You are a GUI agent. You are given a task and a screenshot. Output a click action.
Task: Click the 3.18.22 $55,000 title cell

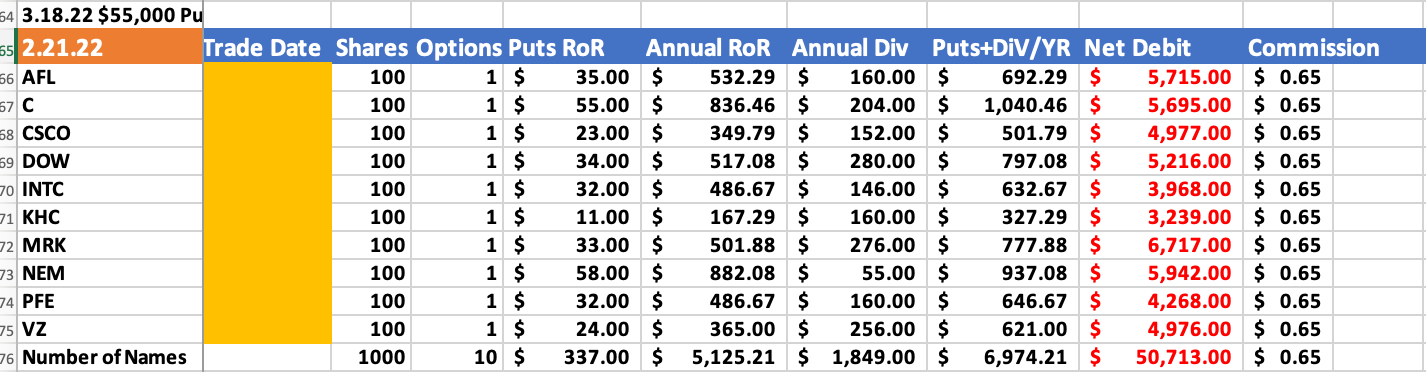(109, 16)
